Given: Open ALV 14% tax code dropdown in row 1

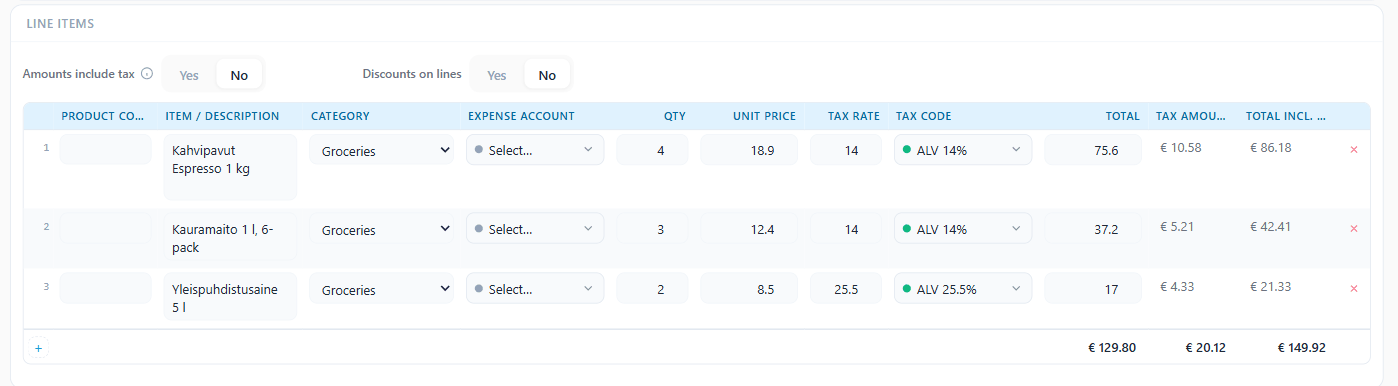Looking at the screenshot, I should (963, 150).
